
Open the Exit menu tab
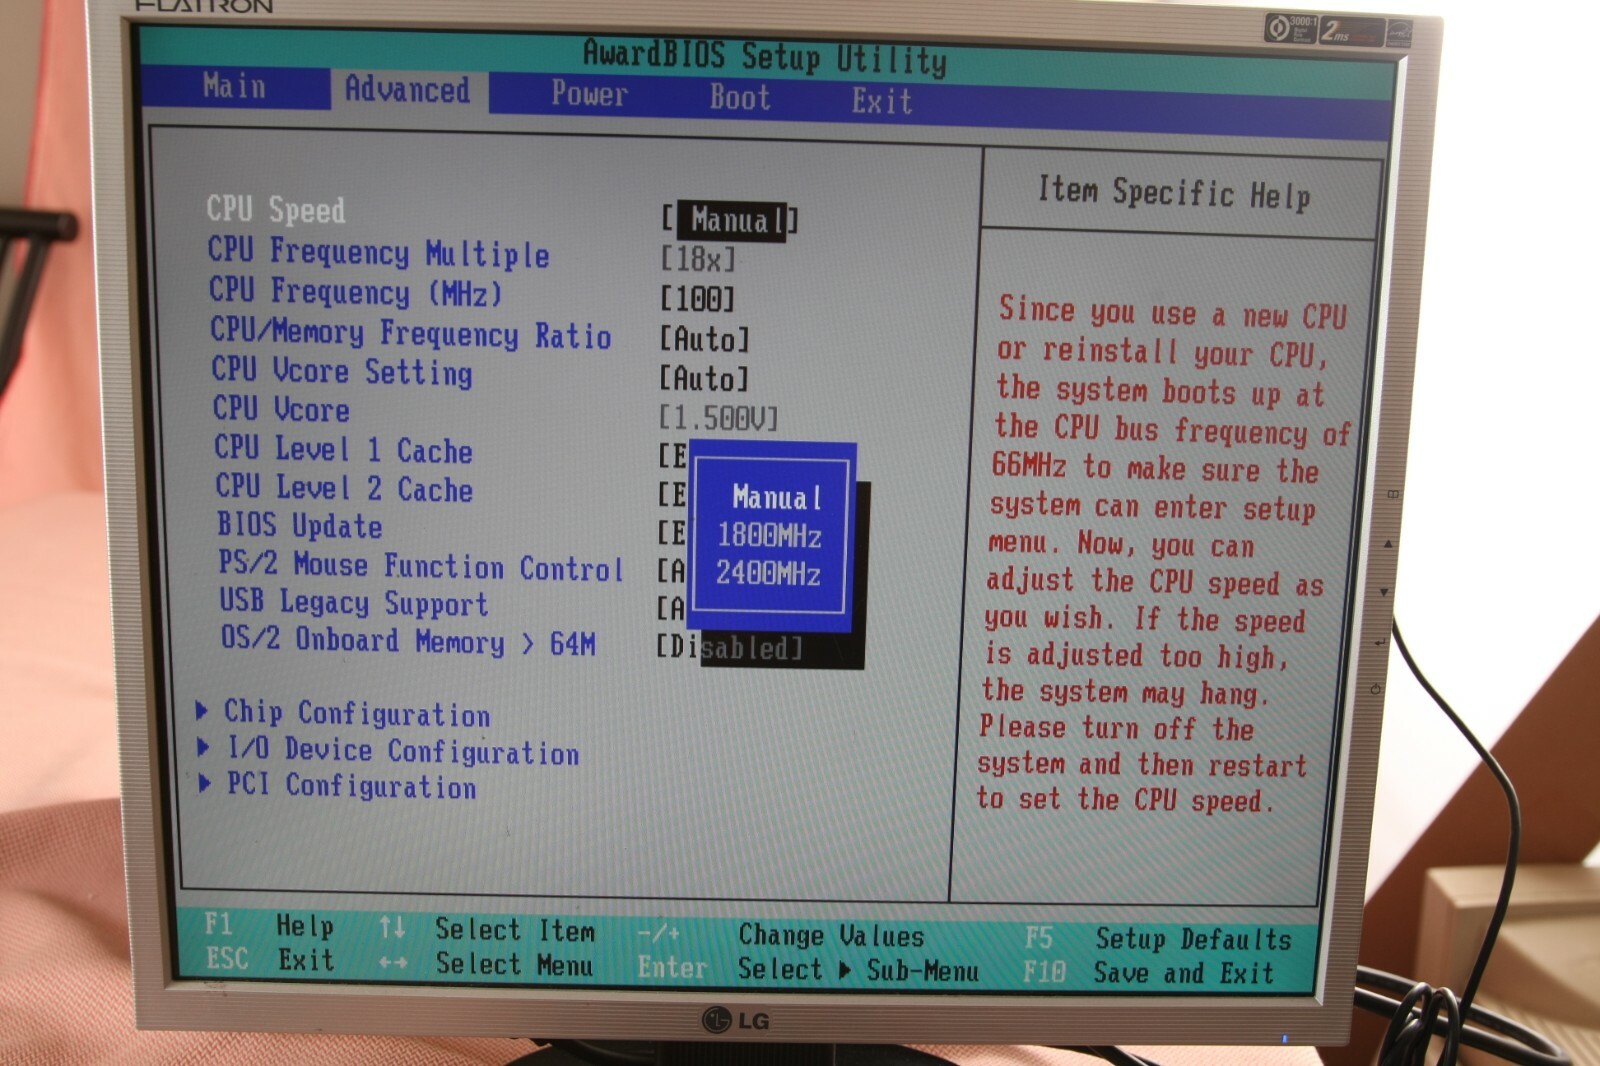click(x=882, y=101)
